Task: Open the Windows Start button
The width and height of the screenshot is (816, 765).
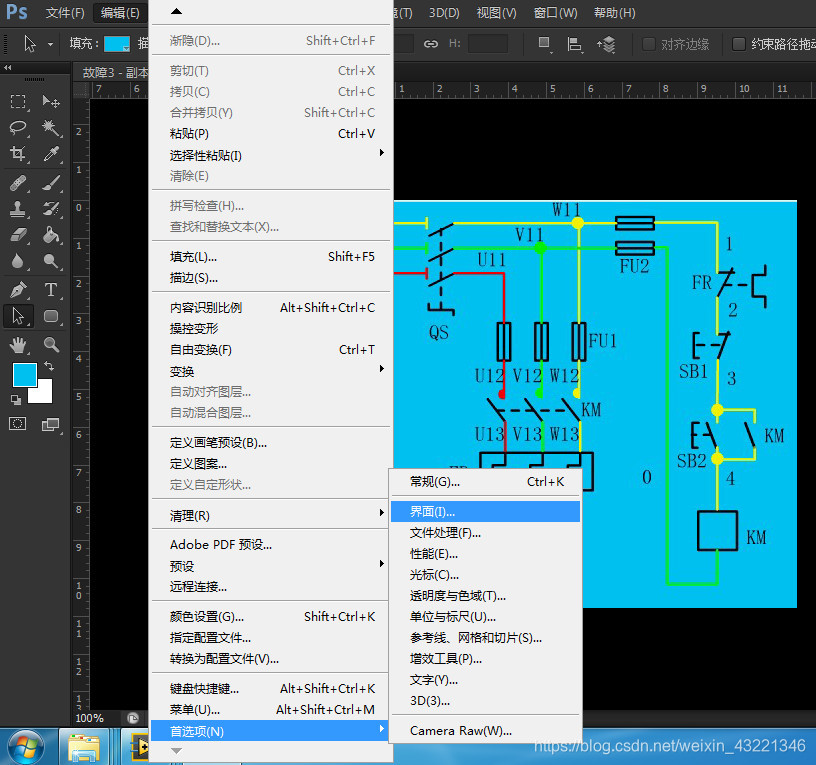Action: [x=25, y=747]
